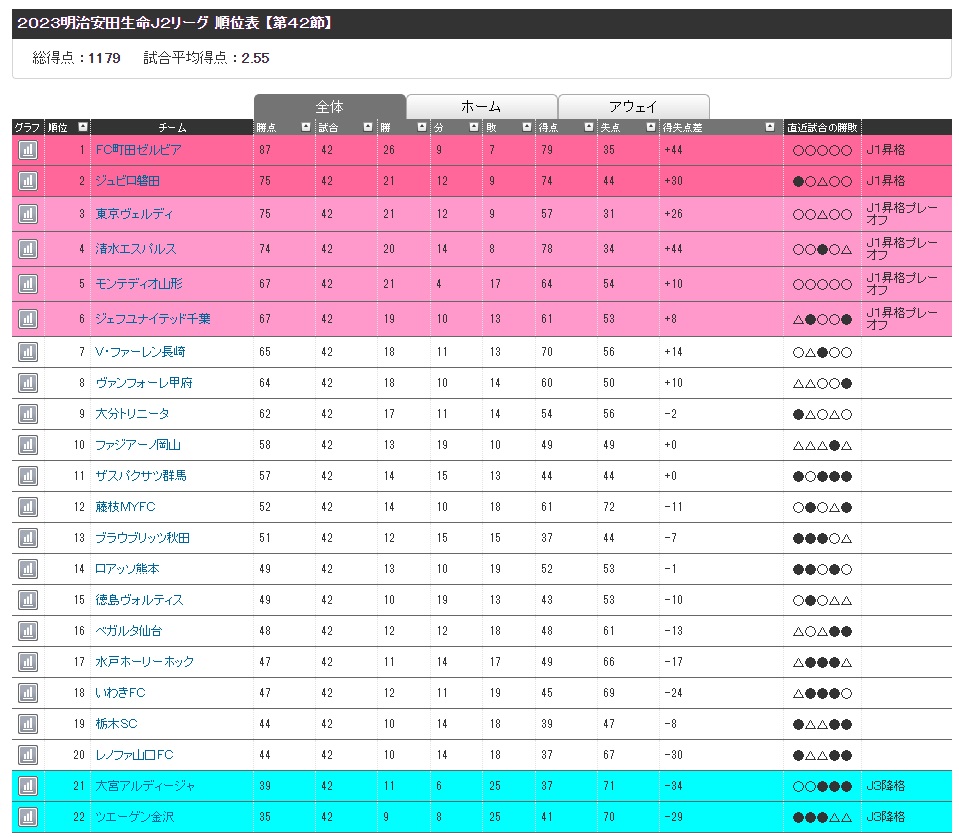Image resolution: width=959 pixels, height=837 pixels.
Task: Open graph icon for 大宮アルディージャ
Action: [x=27, y=786]
